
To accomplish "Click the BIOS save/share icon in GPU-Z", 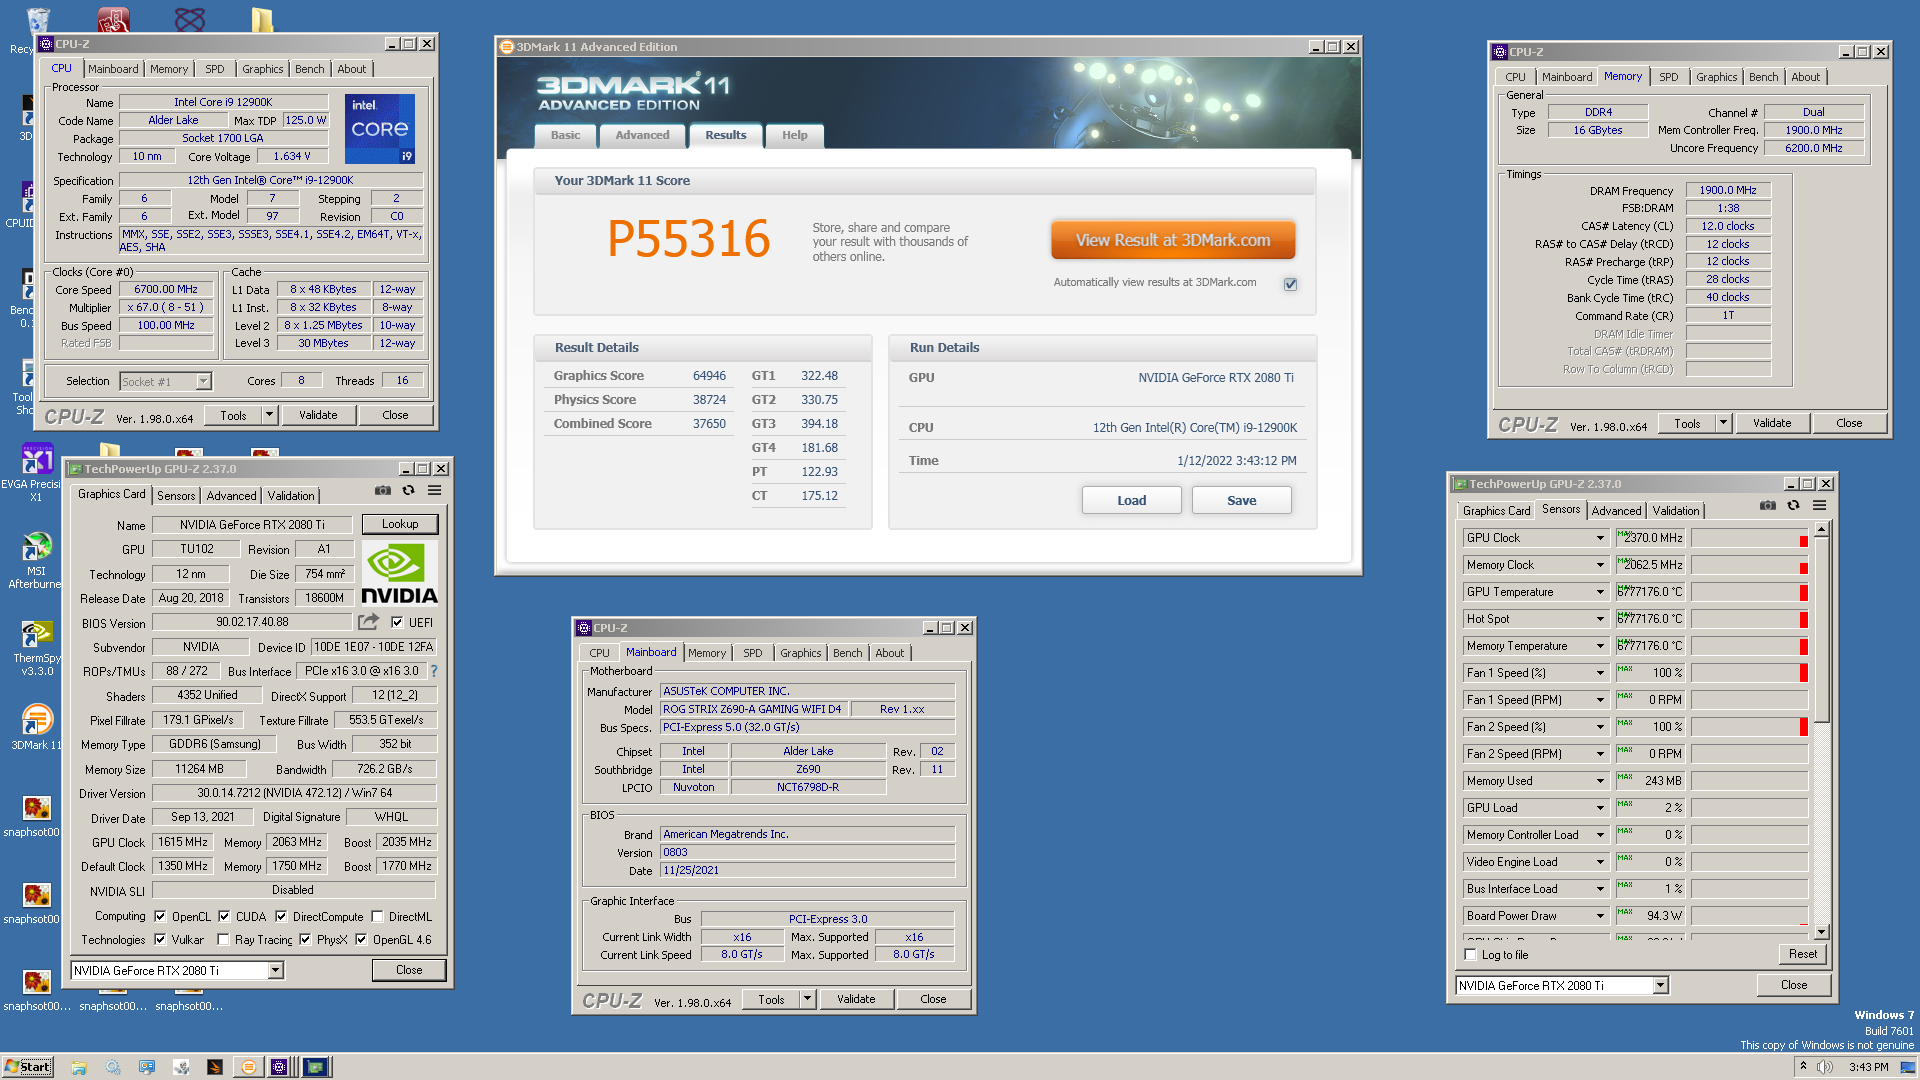I will [x=368, y=622].
